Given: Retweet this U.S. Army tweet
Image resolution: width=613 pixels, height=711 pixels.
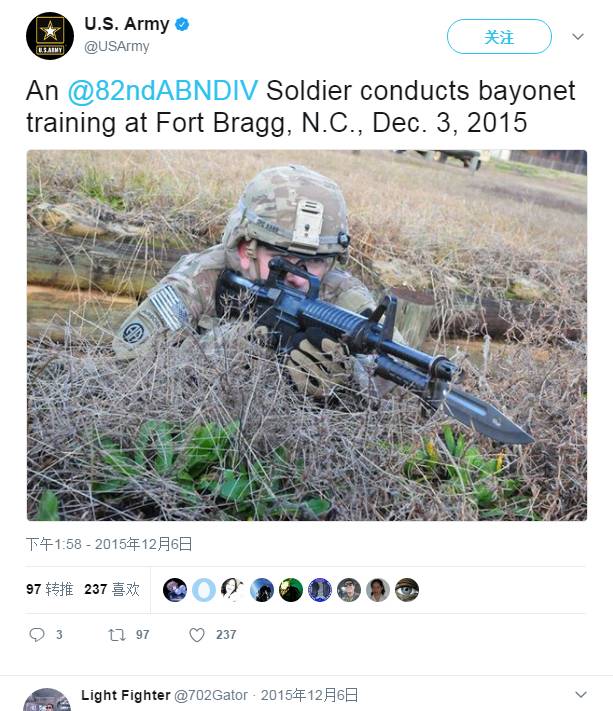Looking at the screenshot, I should pos(116,635).
